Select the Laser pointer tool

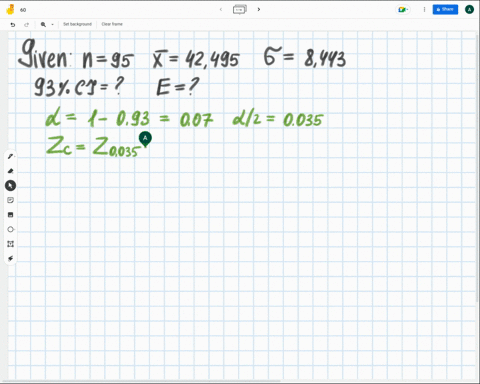coord(10,258)
